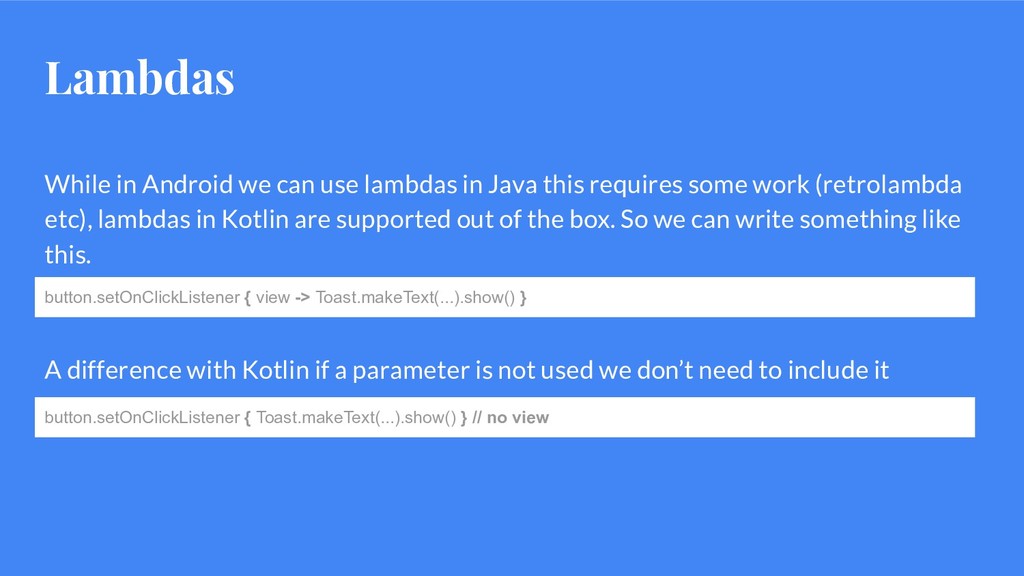Click the word 'retrolambda' in the paragraph
The image size is (1024, 576).
891,185
